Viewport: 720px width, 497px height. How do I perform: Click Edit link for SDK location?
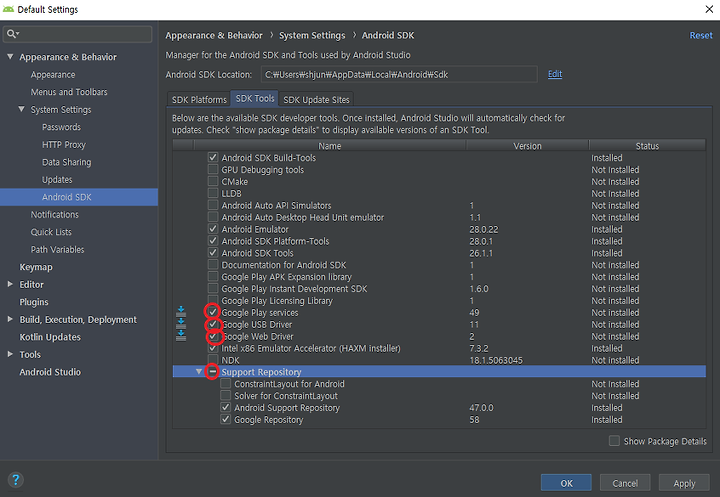[555, 74]
